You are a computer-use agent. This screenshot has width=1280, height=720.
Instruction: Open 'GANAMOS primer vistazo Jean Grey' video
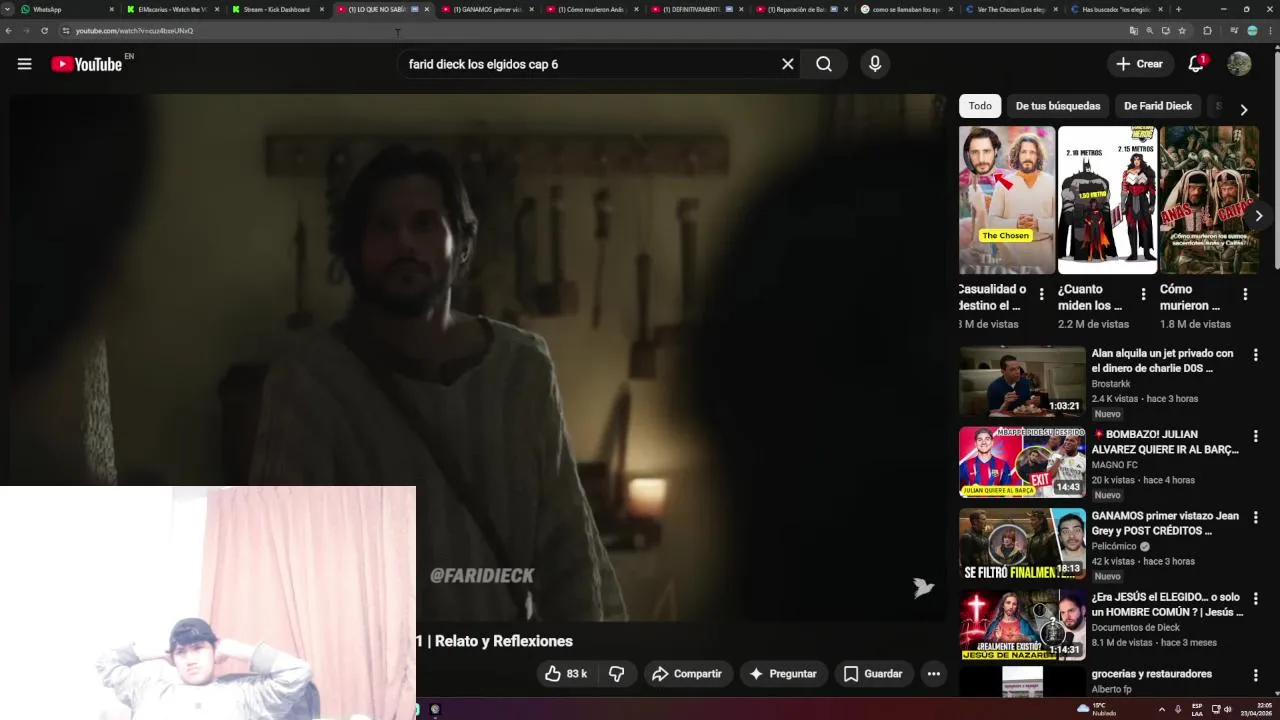[x=1165, y=524]
